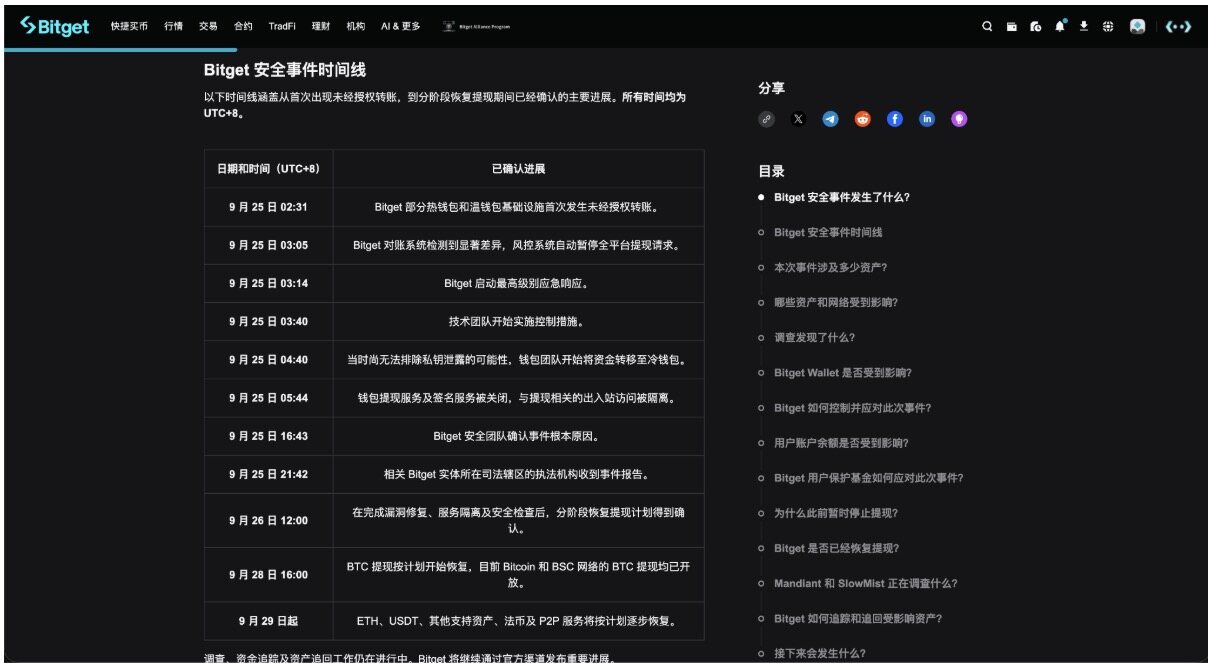
Task: Select the '9 月 25 日 03:40' cell
Action: click(x=268, y=321)
